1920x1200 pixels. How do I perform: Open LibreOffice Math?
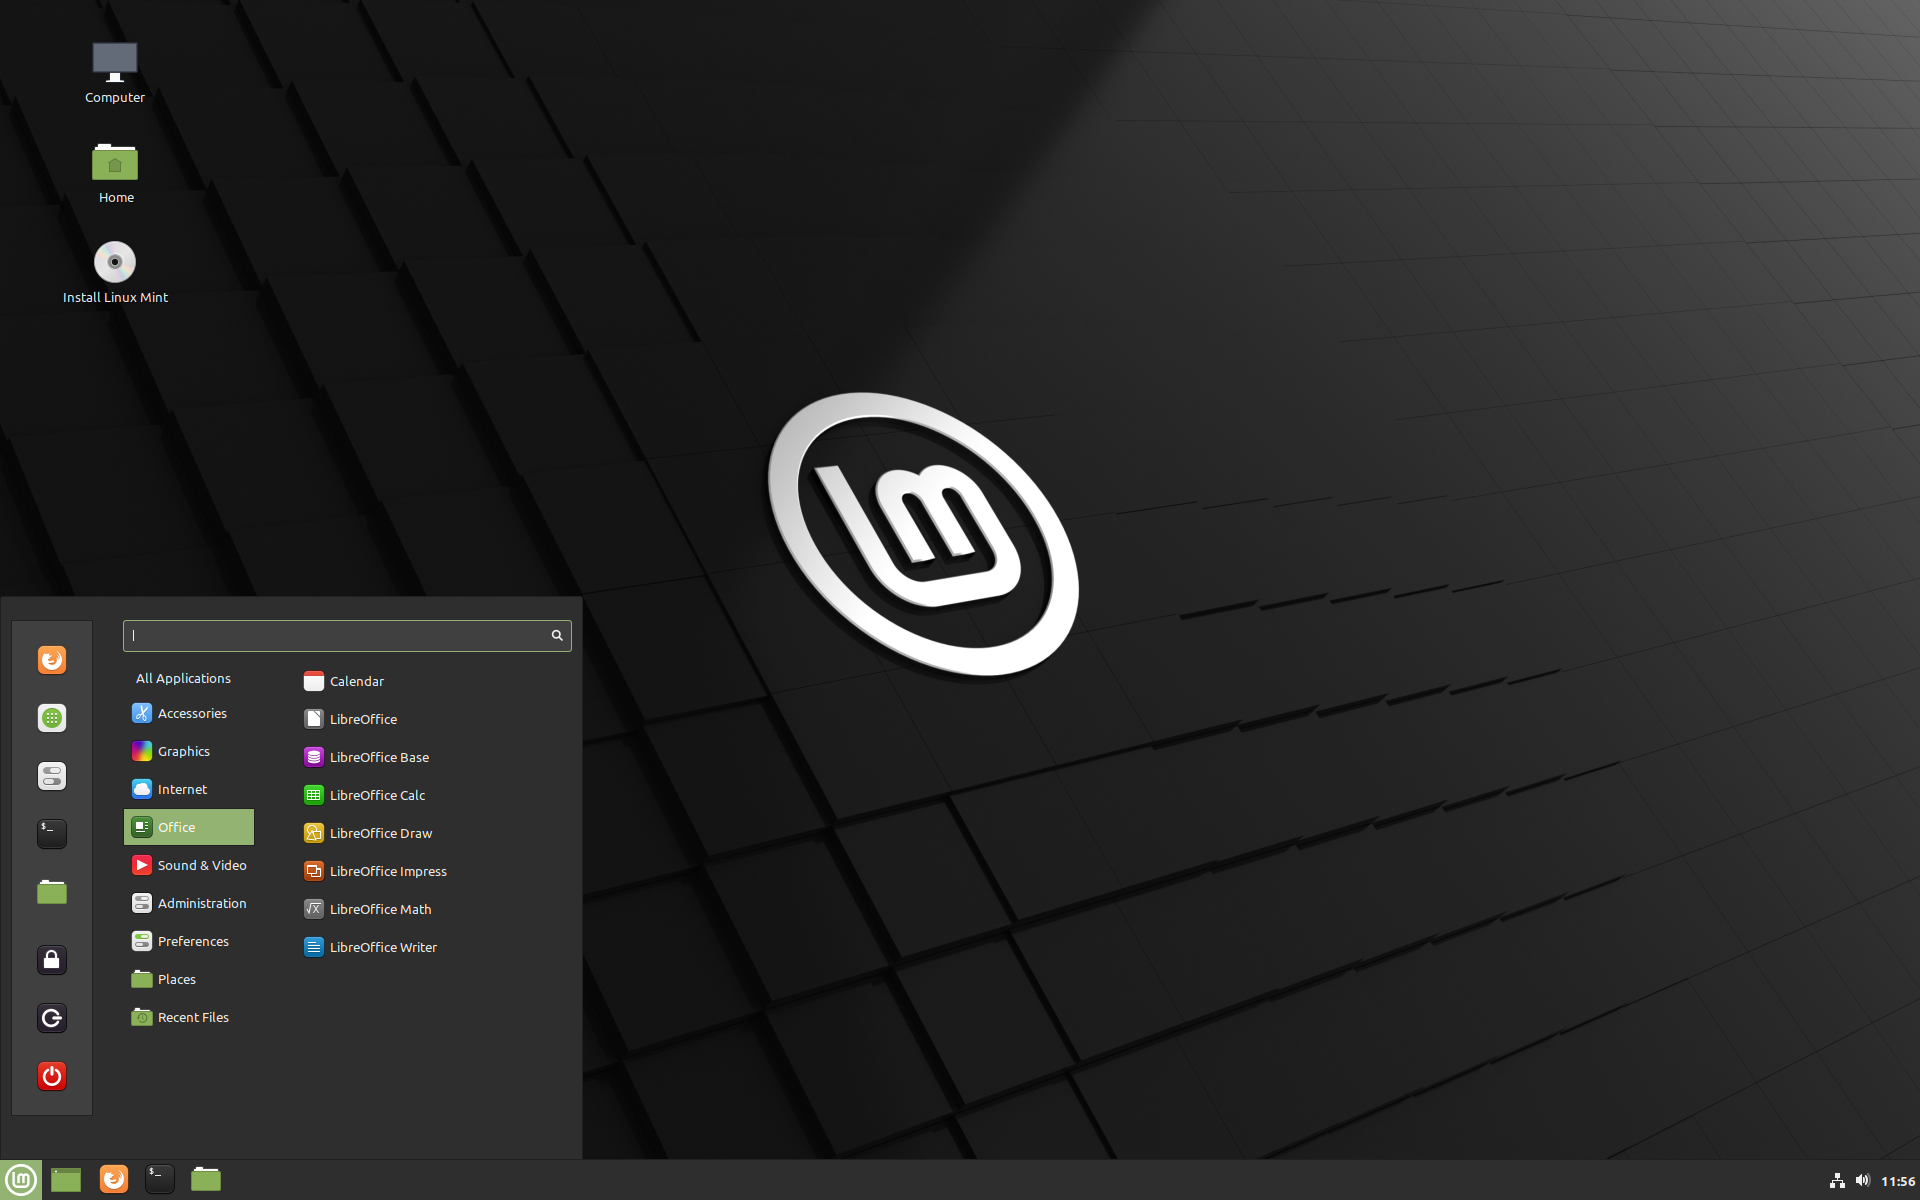point(382,908)
